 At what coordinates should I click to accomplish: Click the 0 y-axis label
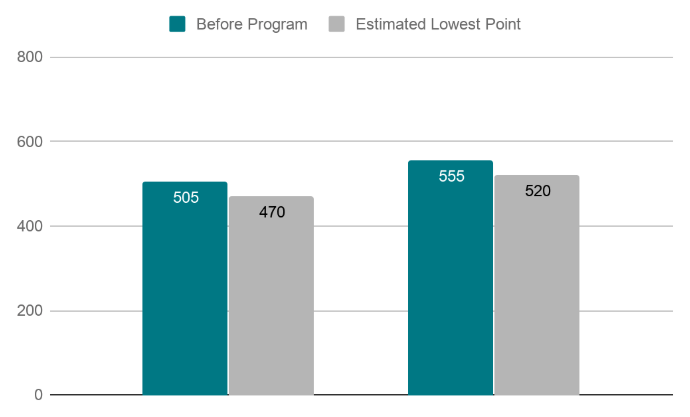pyautogui.click(x=38, y=395)
